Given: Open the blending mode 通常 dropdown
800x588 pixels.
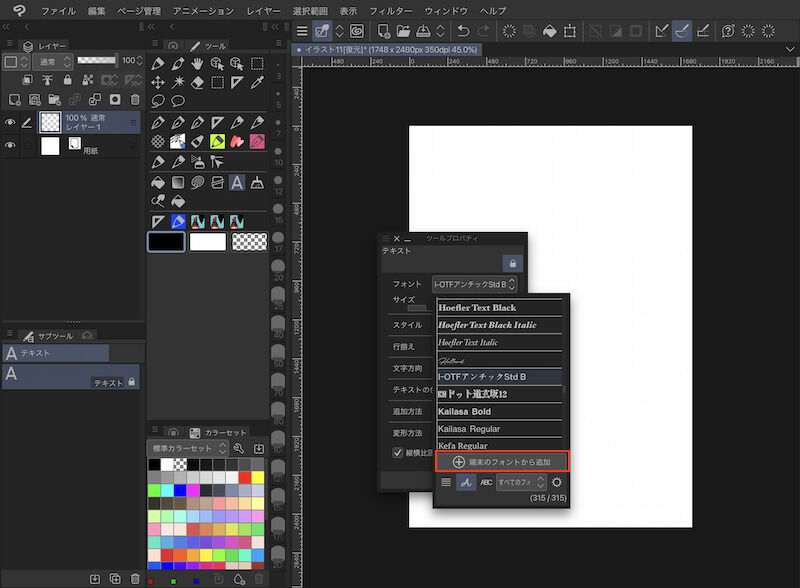Looking at the screenshot, I should [x=53, y=62].
